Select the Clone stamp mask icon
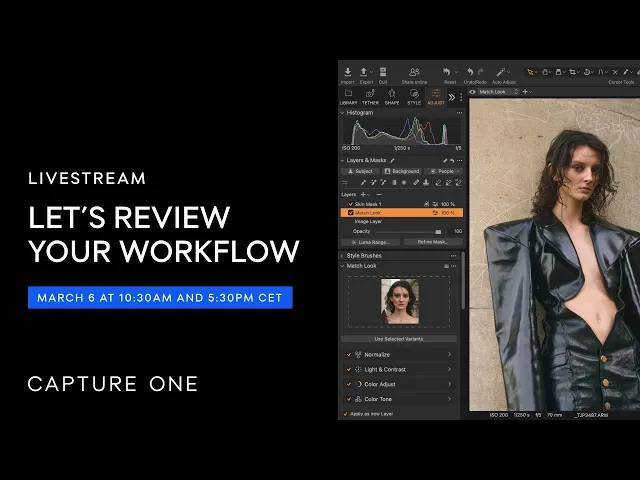 [x=426, y=183]
